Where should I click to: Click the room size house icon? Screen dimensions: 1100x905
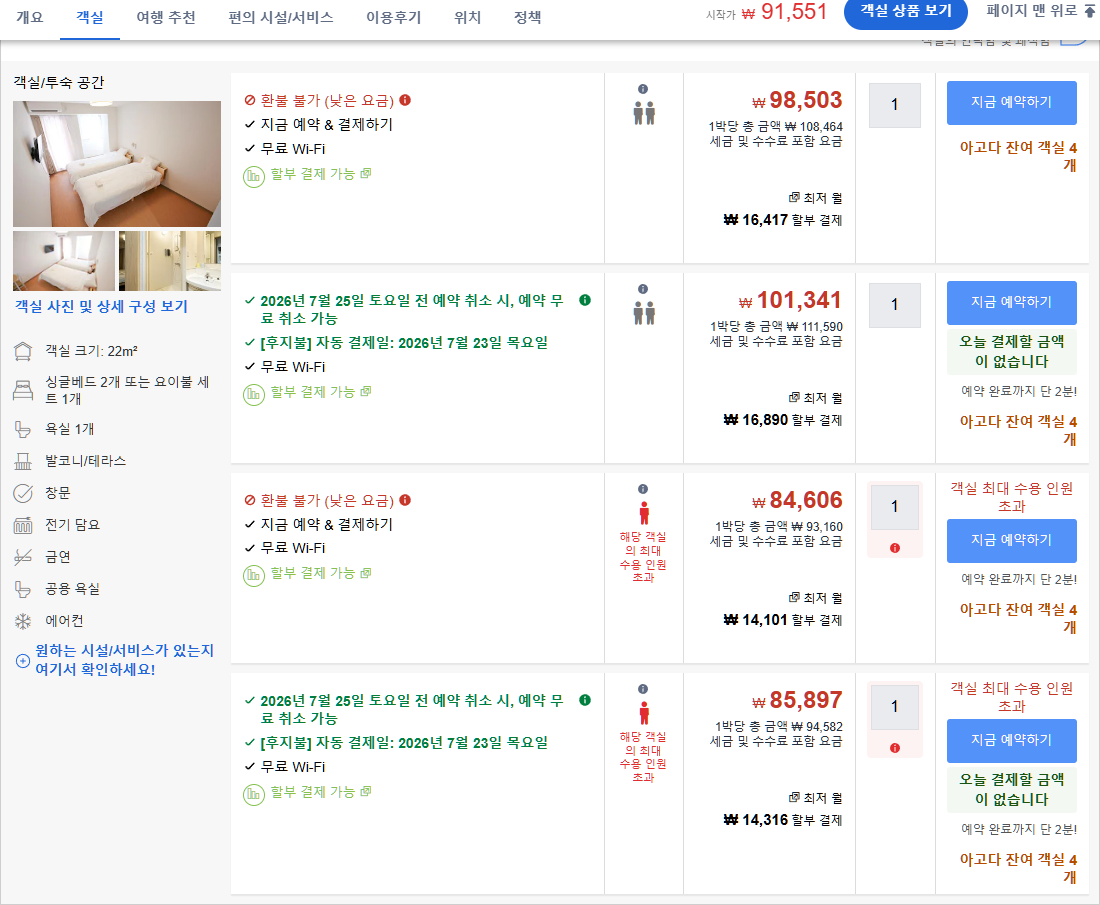point(23,351)
